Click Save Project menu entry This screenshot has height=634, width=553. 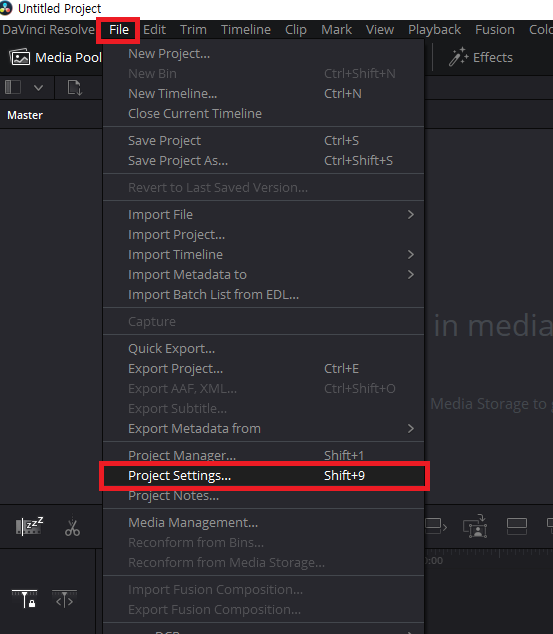(x=264, y=140)
